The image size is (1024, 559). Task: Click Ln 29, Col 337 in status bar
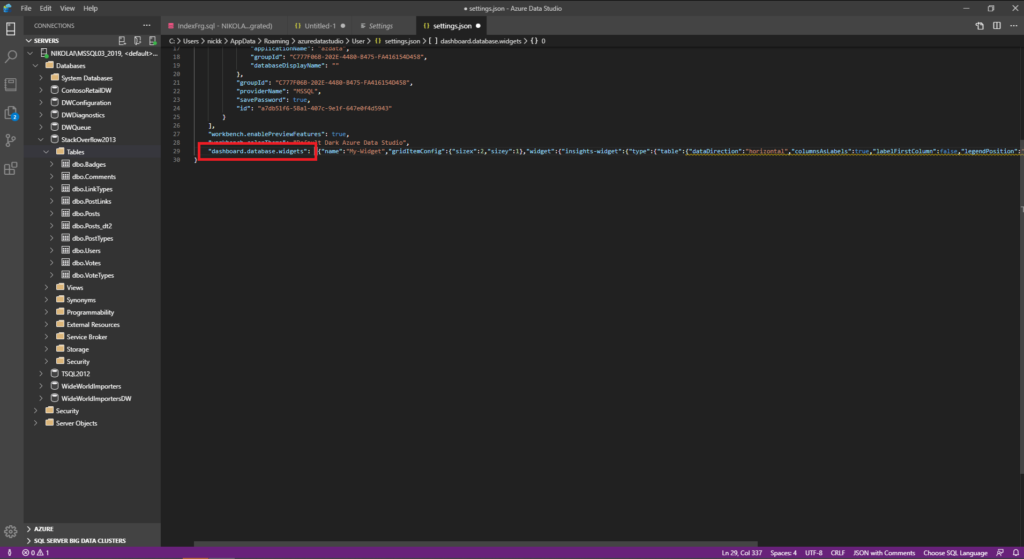[x=741, y=553]
